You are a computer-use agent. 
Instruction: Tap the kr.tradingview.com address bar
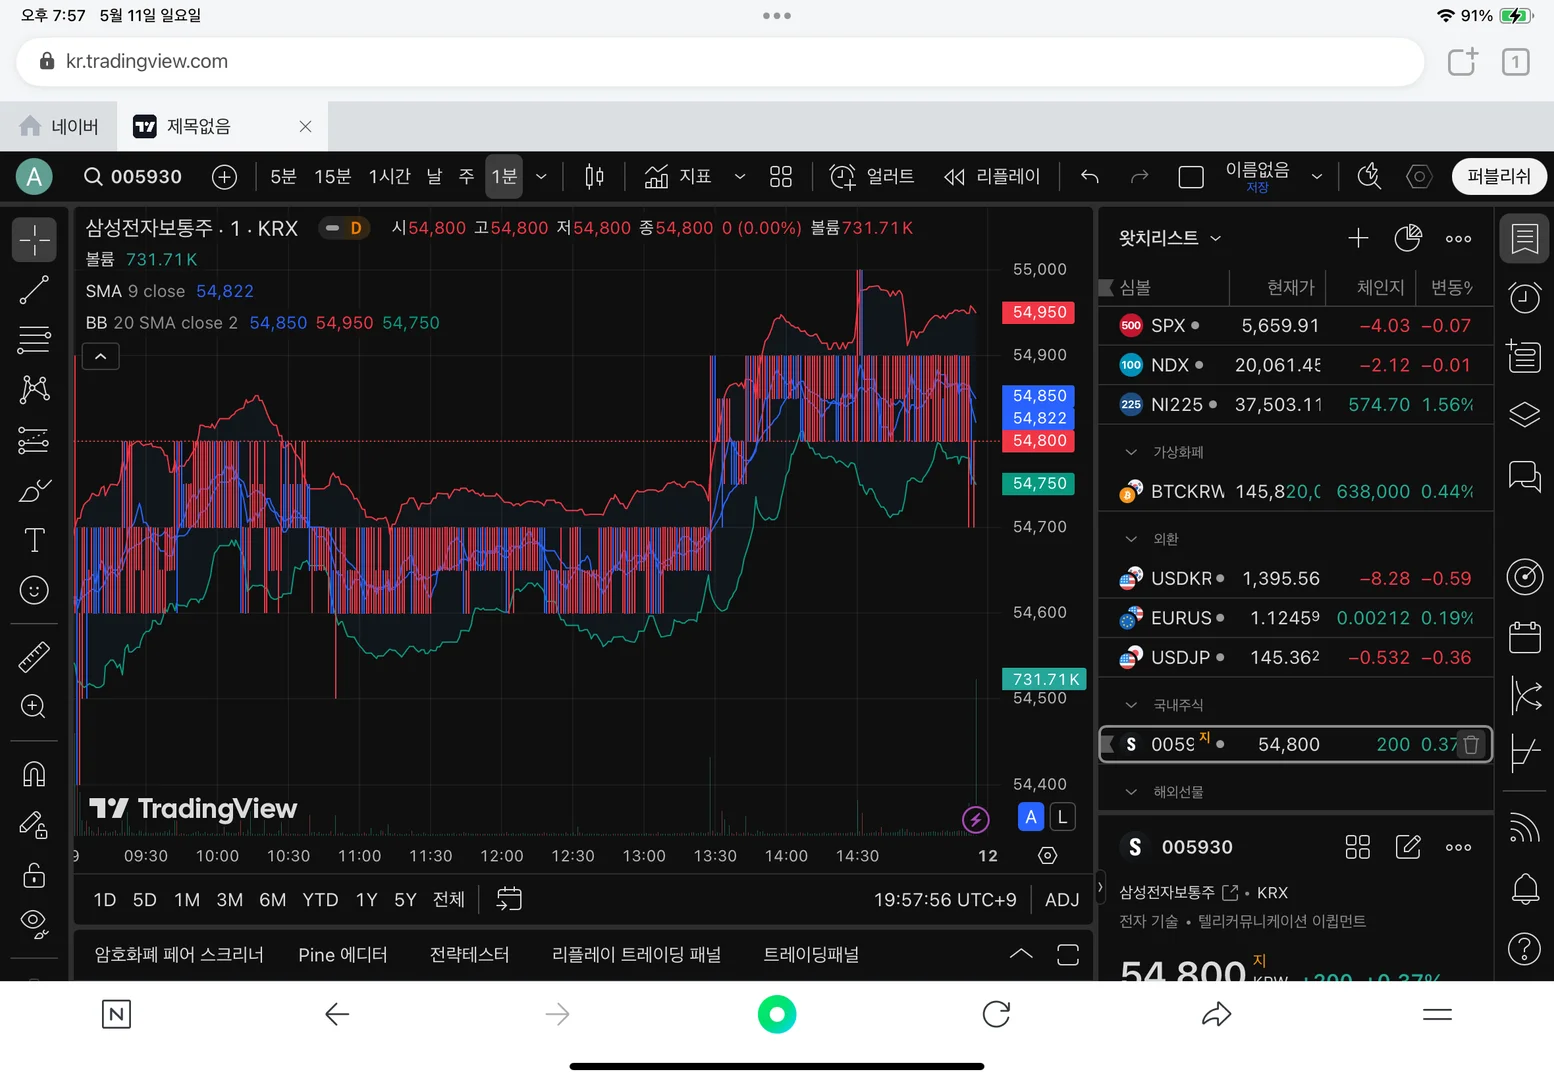tap(720, 62)
